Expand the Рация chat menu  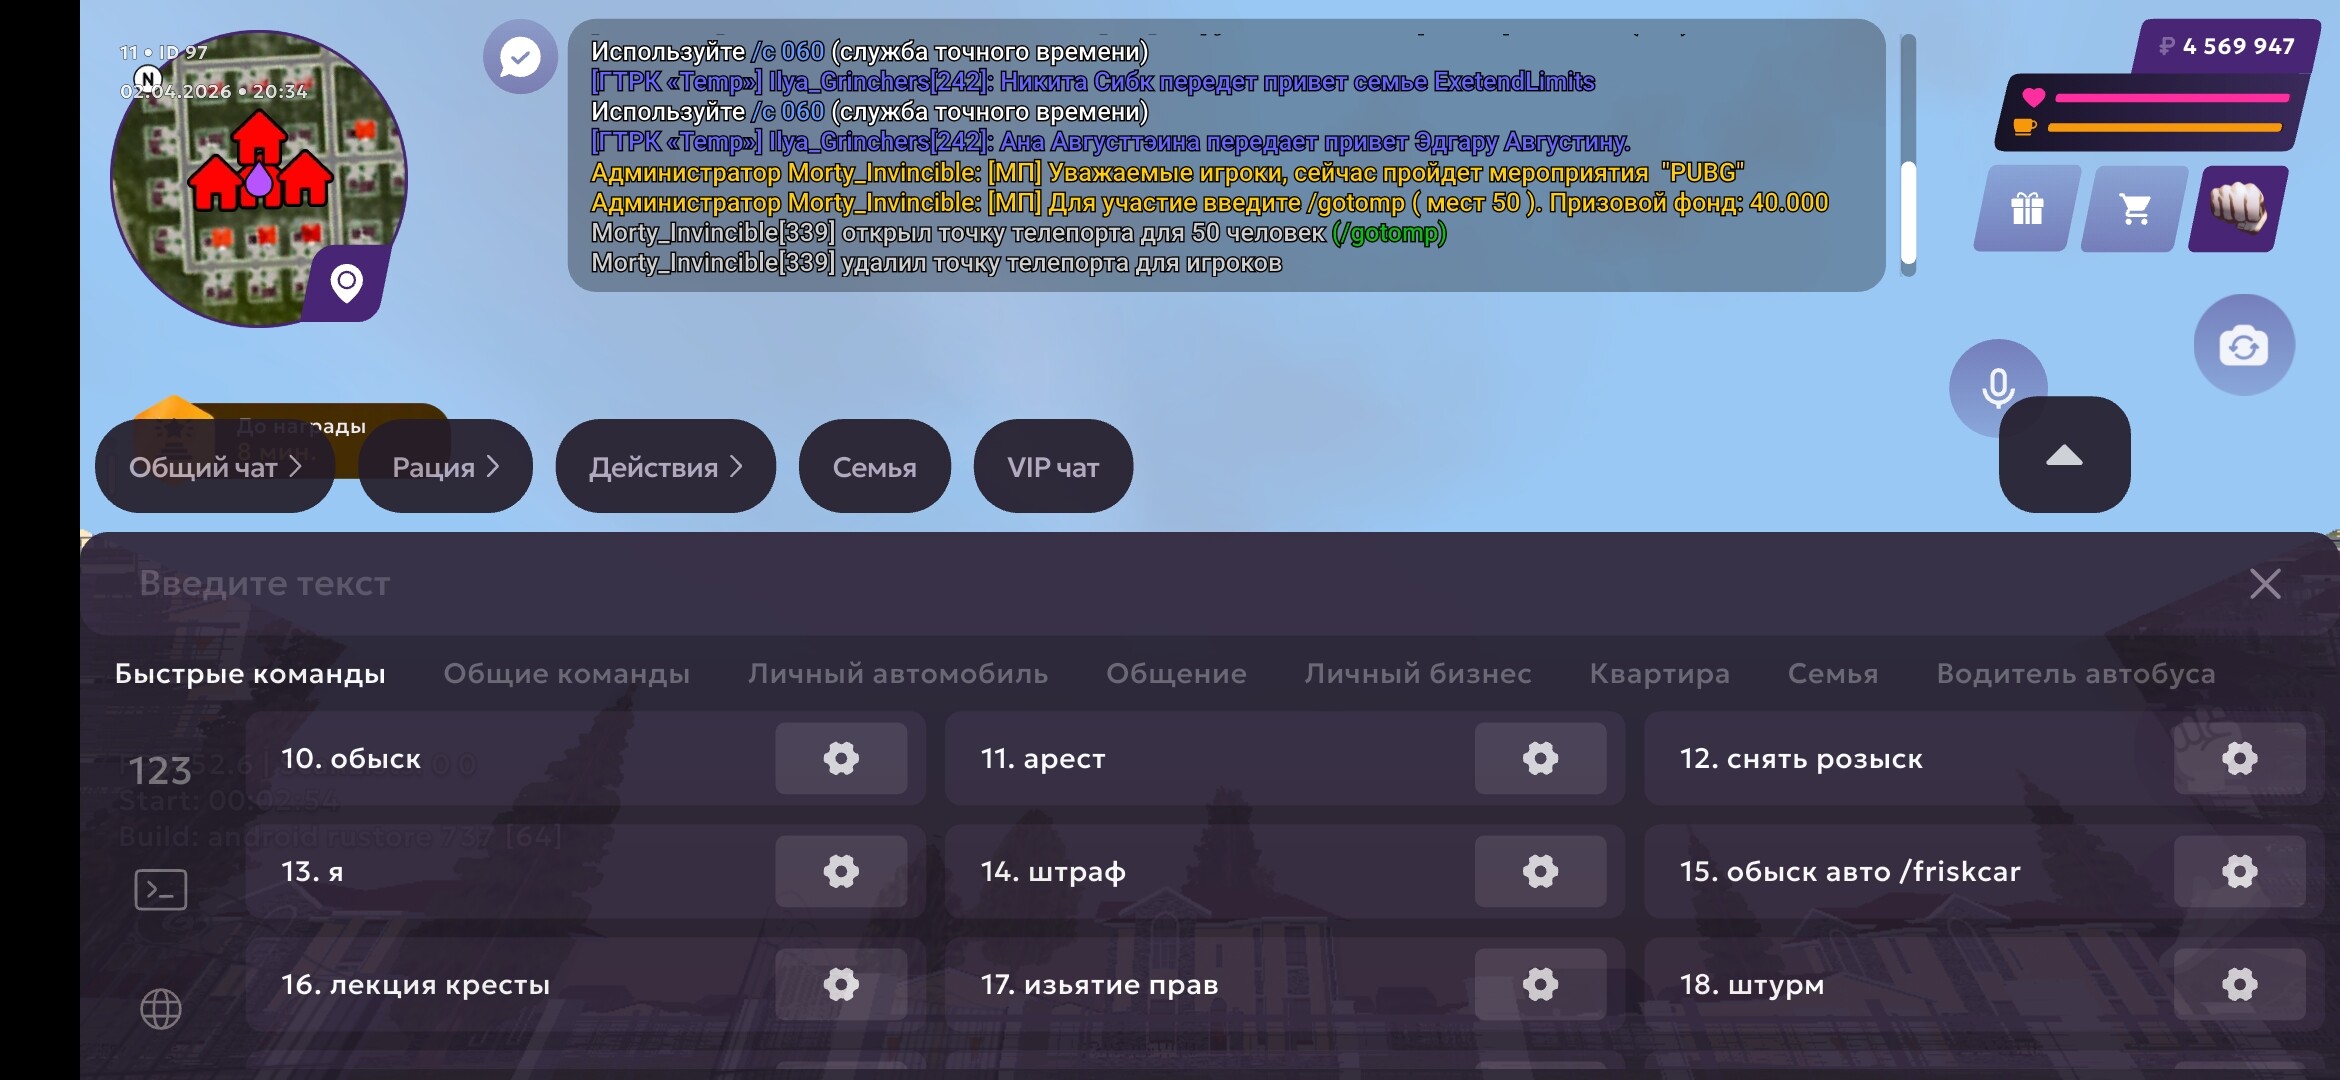(x=445, y=467)
